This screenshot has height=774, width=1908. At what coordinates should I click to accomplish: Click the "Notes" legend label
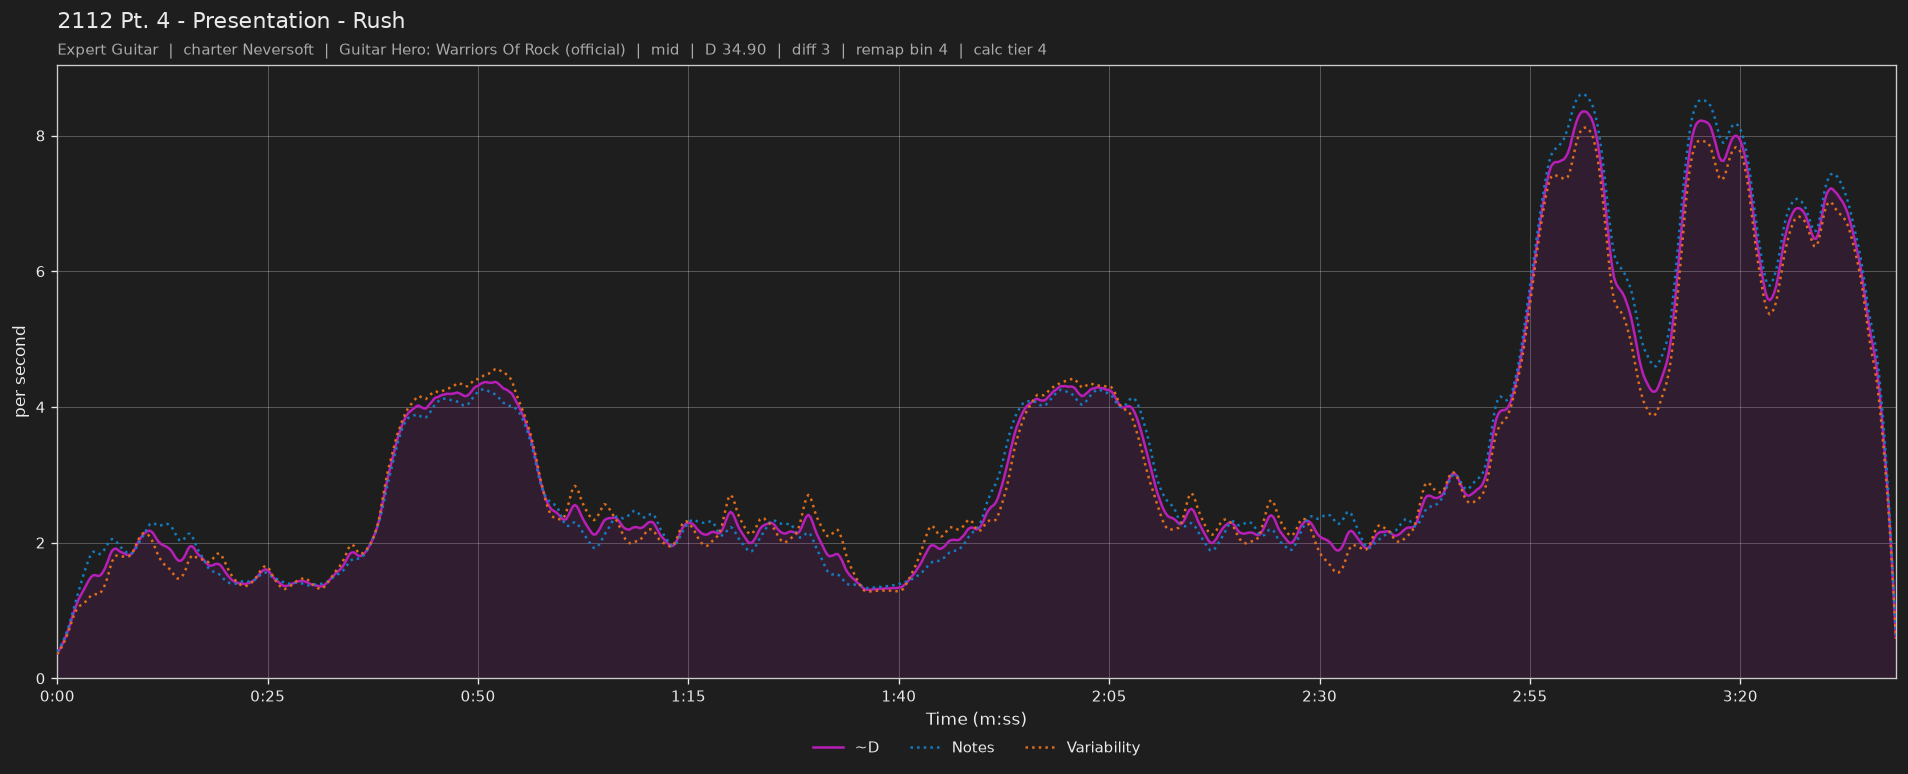pos(973,748)
